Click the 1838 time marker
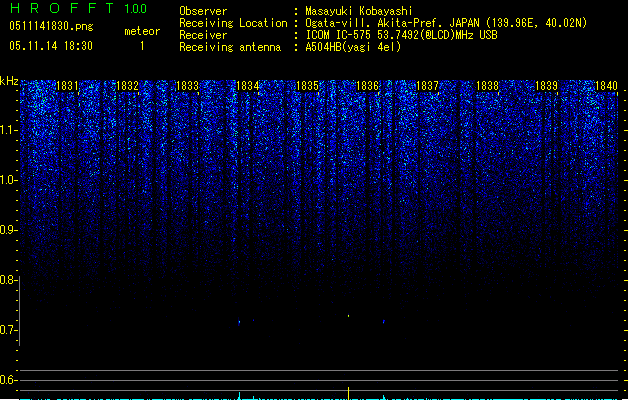This screenshot has height=400, width=629. tap(487, 86)
